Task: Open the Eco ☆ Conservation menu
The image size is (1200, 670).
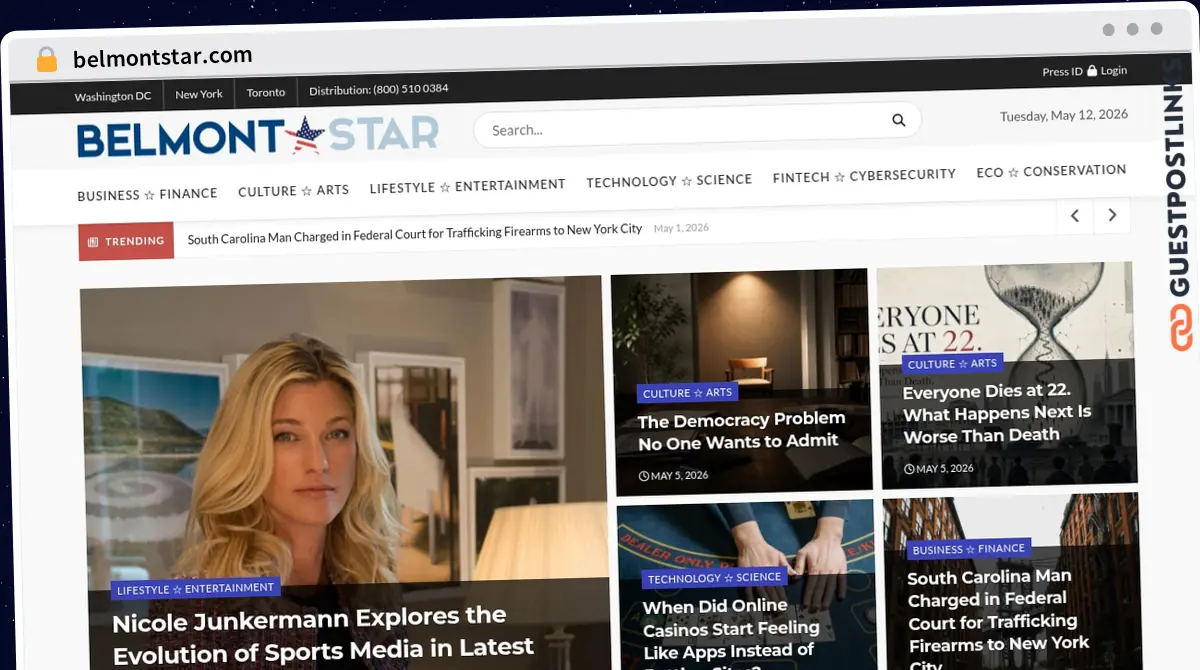Action: coord(1051,171)
